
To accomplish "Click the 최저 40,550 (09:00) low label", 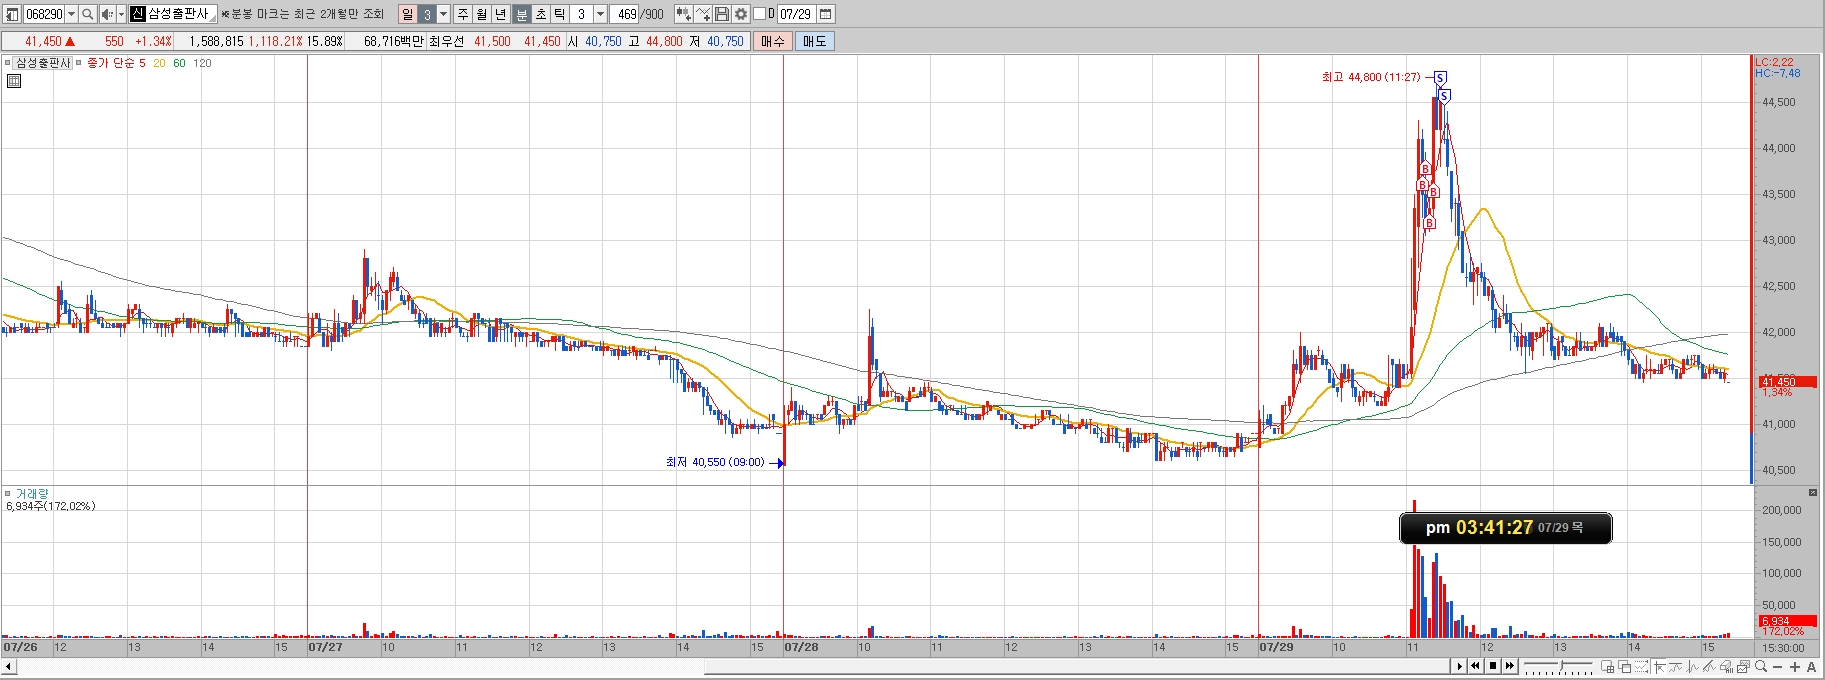I will (715, 462).
